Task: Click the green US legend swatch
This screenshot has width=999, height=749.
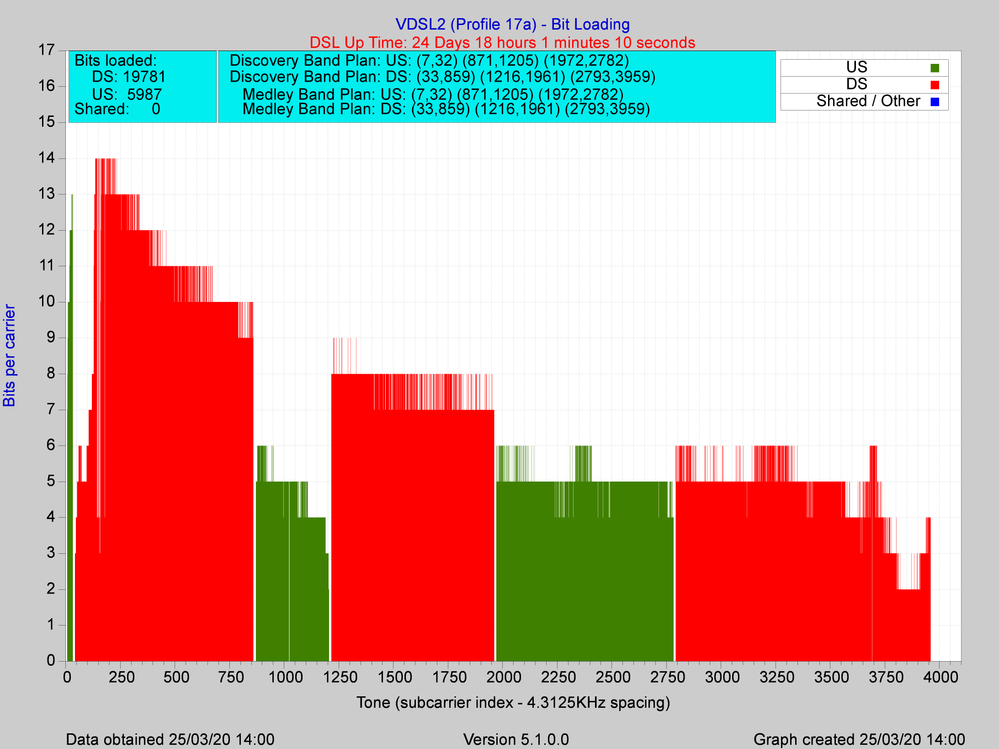Action: 936,68
